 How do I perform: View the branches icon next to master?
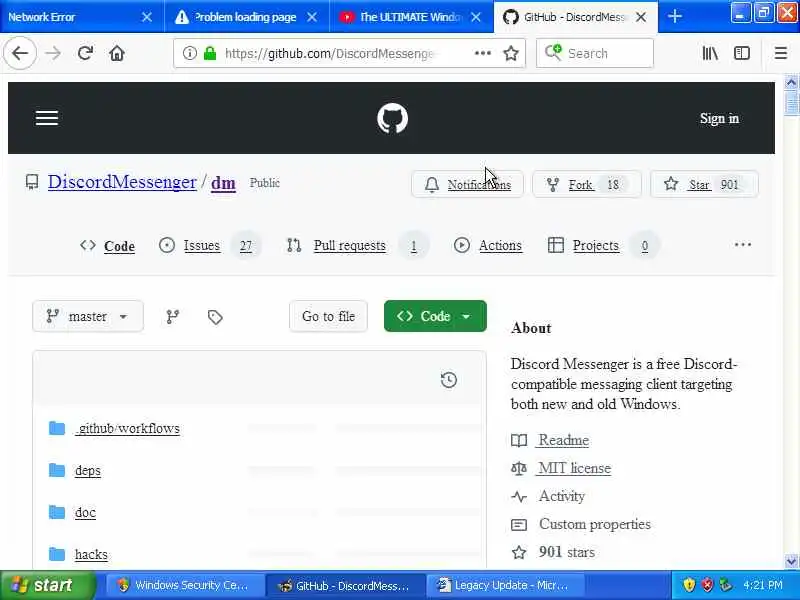pos(172,316)
